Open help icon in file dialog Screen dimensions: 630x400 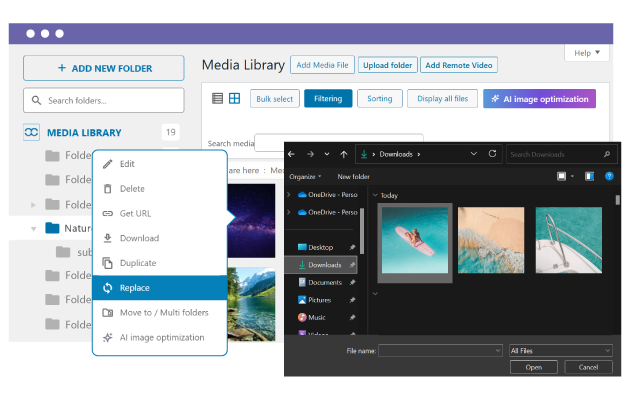[x=608, y=176]
